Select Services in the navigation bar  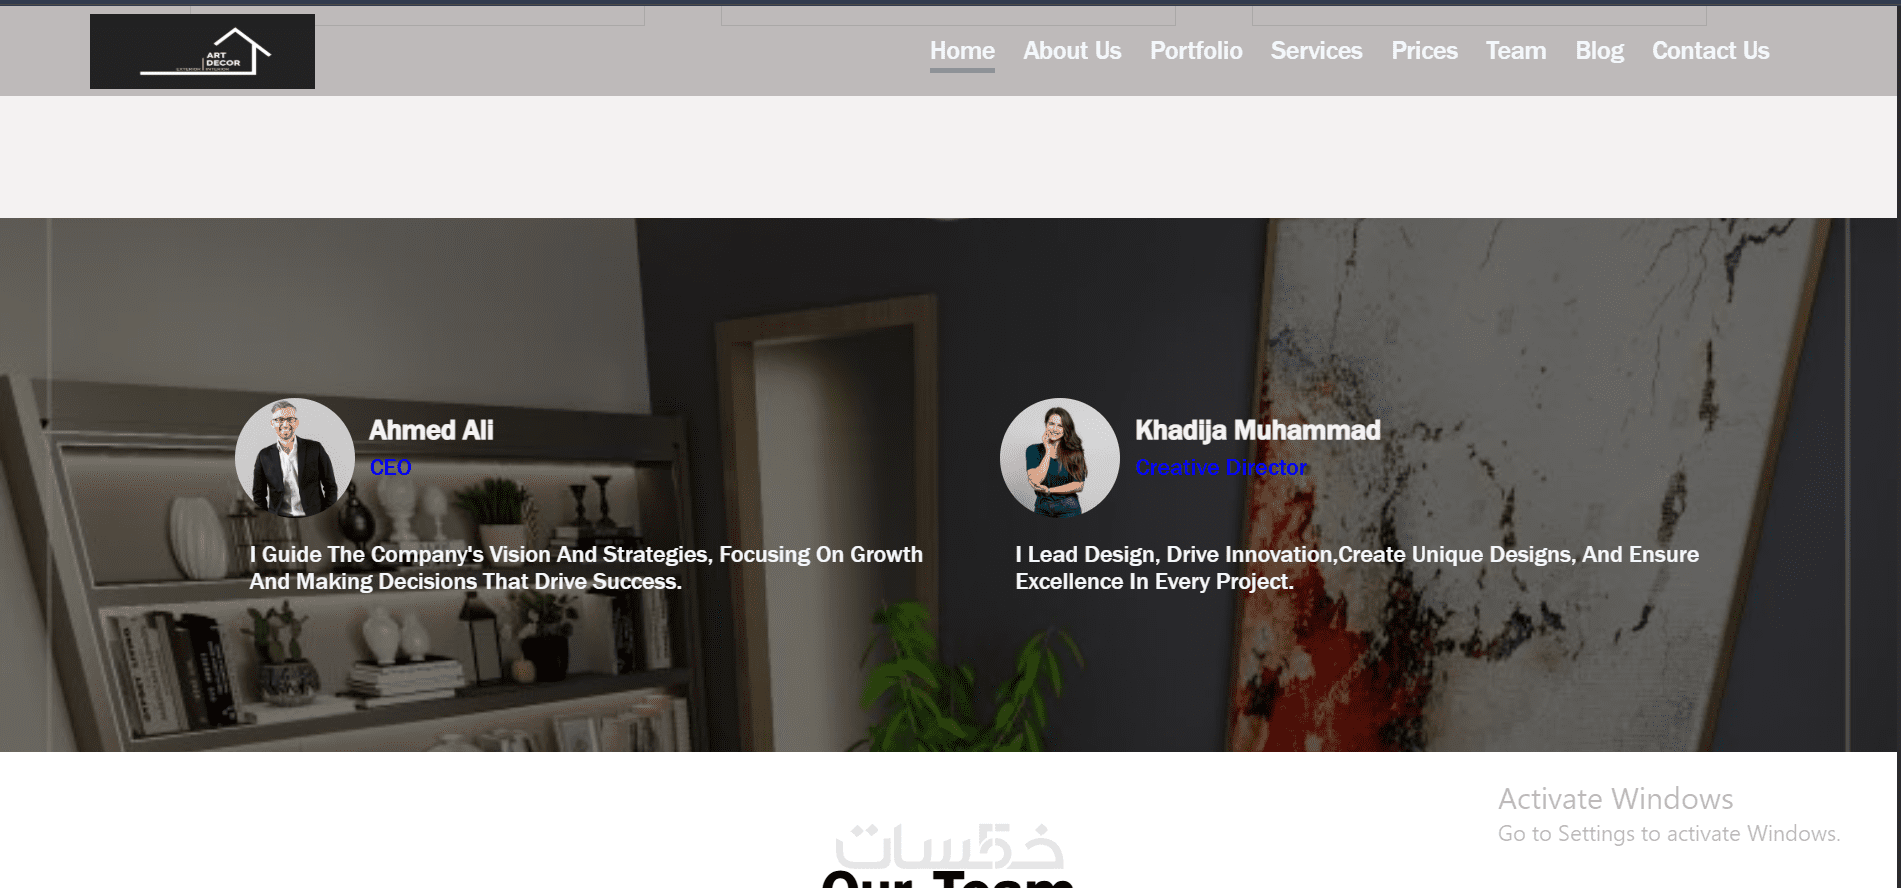[1316, 51]
